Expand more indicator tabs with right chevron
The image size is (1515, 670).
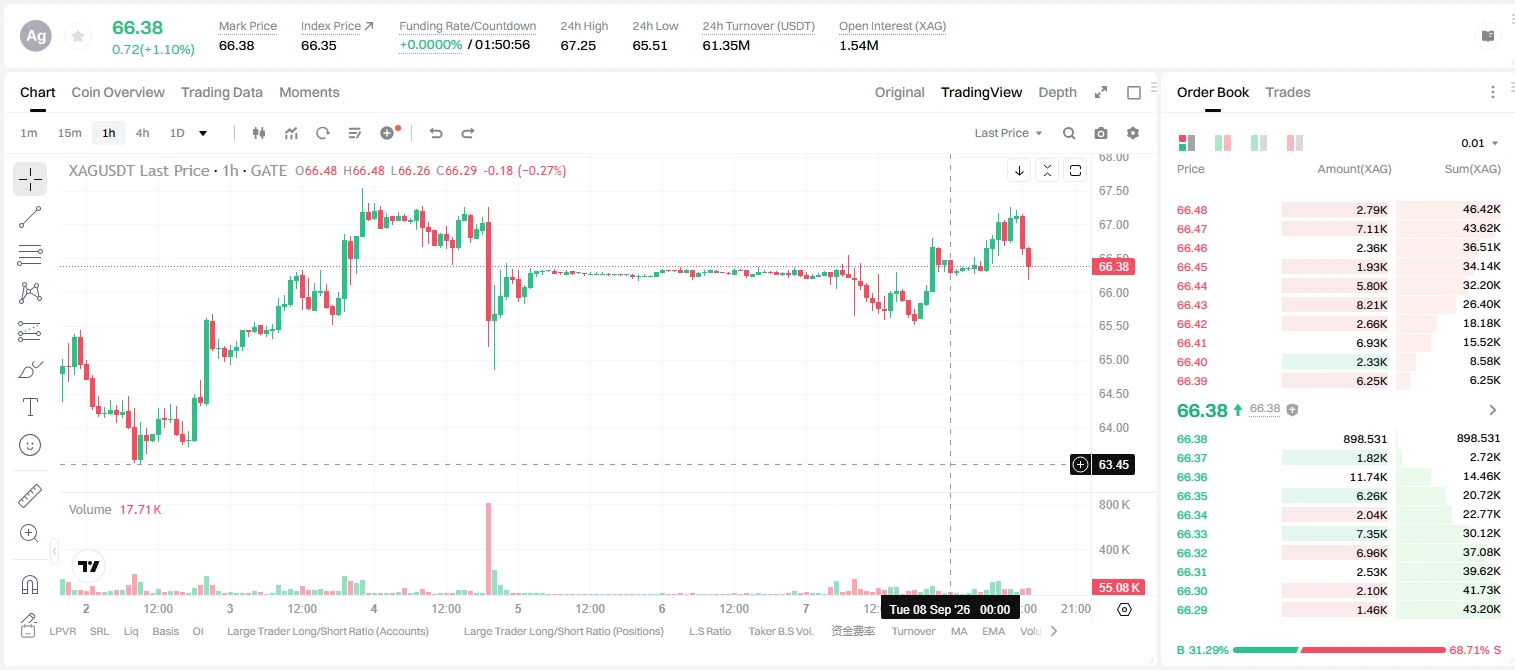click(1053, 631)
